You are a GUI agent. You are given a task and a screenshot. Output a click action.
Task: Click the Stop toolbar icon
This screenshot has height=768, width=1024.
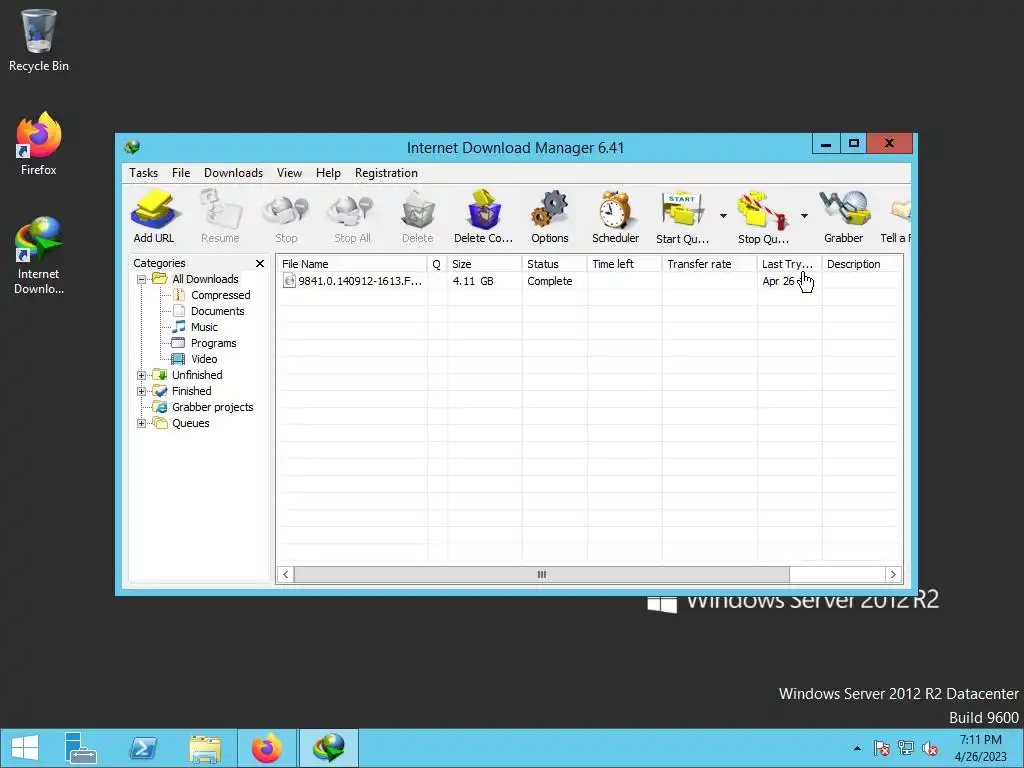[x=286, y=216]
